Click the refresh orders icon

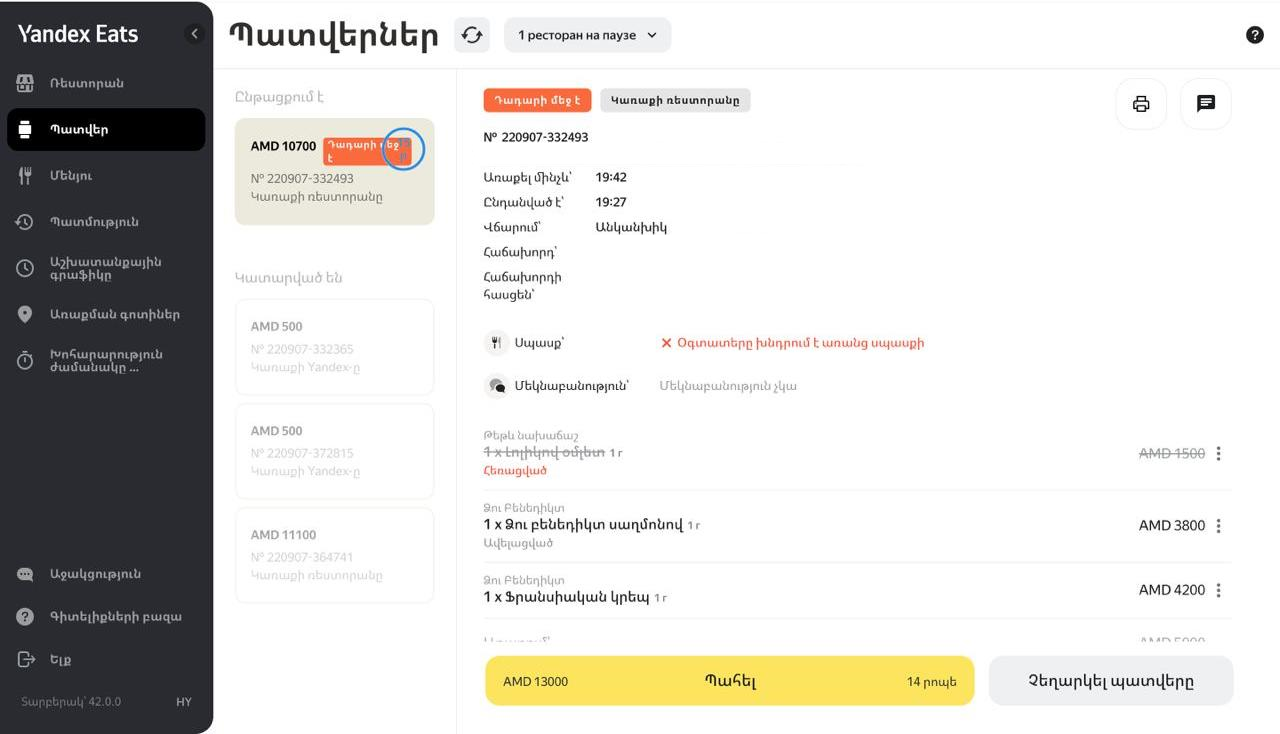[x=472, y=35]
